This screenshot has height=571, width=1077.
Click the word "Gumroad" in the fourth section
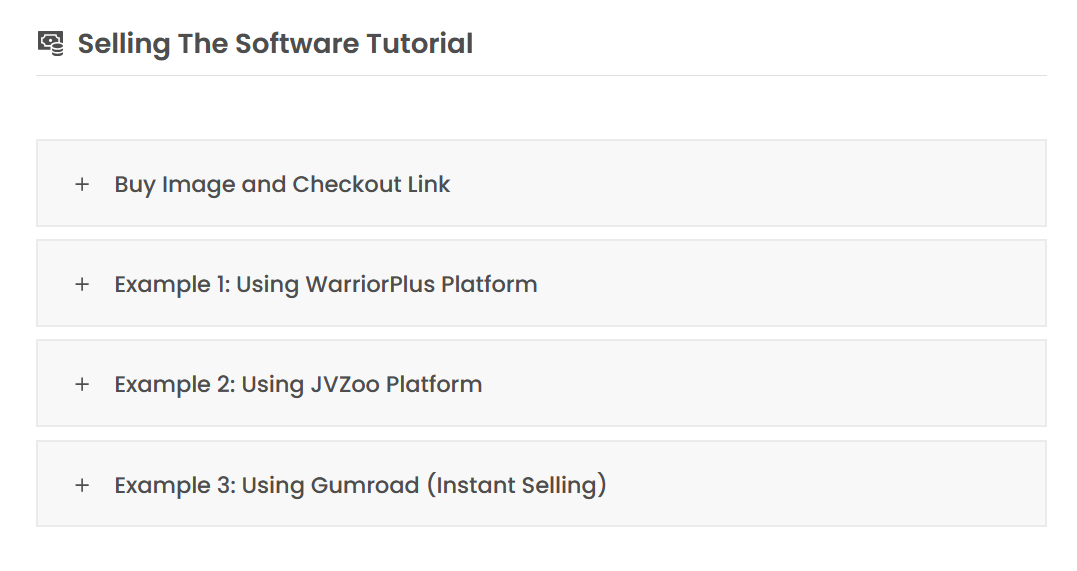coord(364,485)
